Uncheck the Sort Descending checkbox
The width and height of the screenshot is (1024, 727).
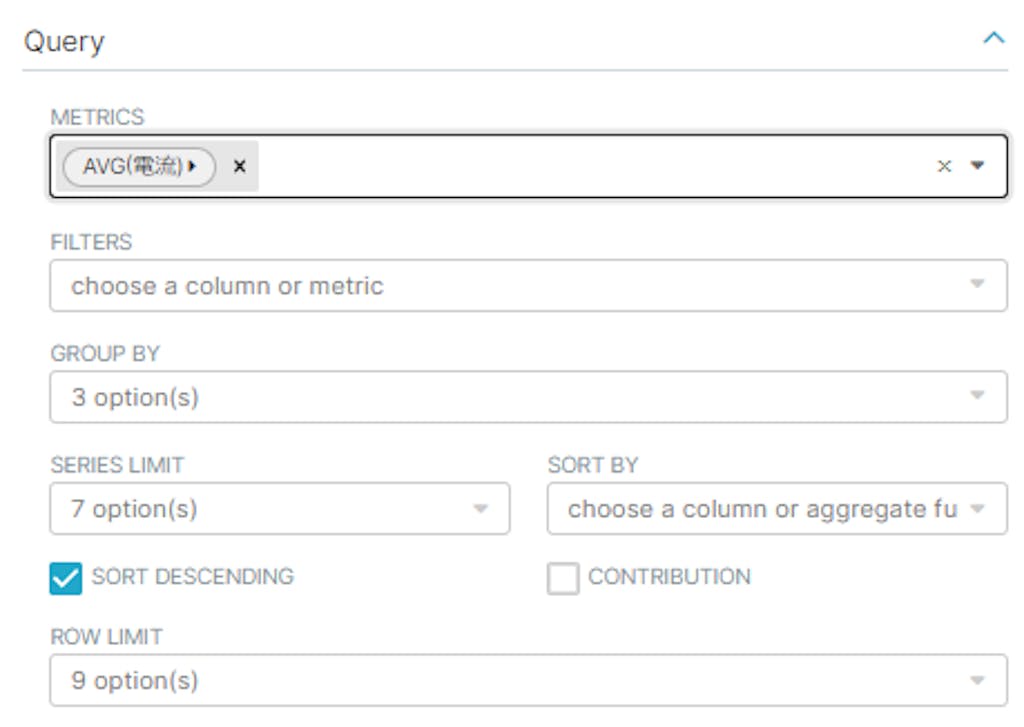66,578
